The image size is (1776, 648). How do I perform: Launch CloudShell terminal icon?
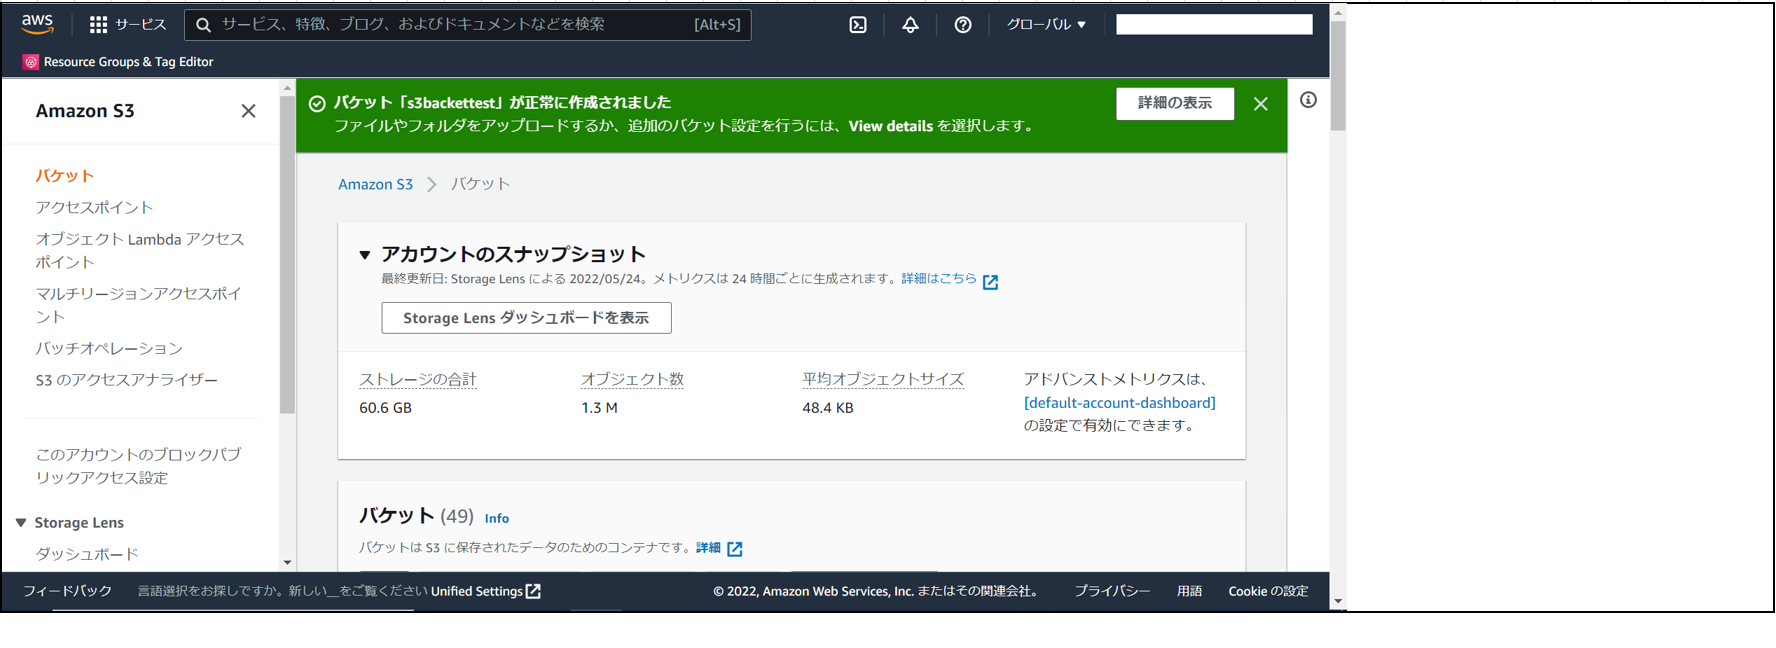[858, 25]
